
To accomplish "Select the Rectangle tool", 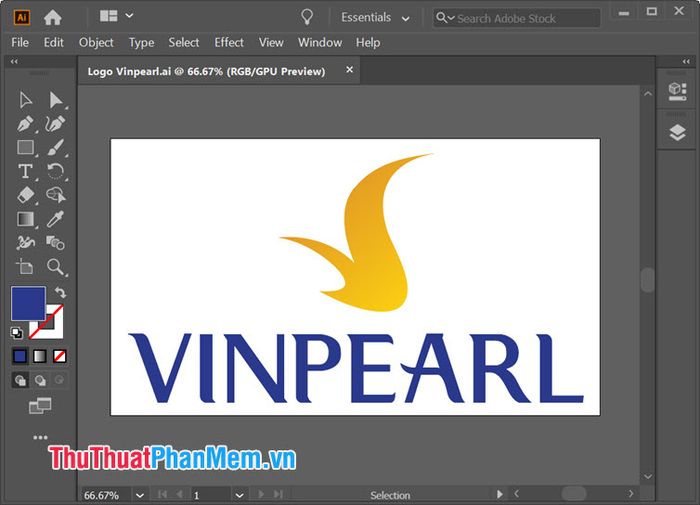I will click(25, 147).
